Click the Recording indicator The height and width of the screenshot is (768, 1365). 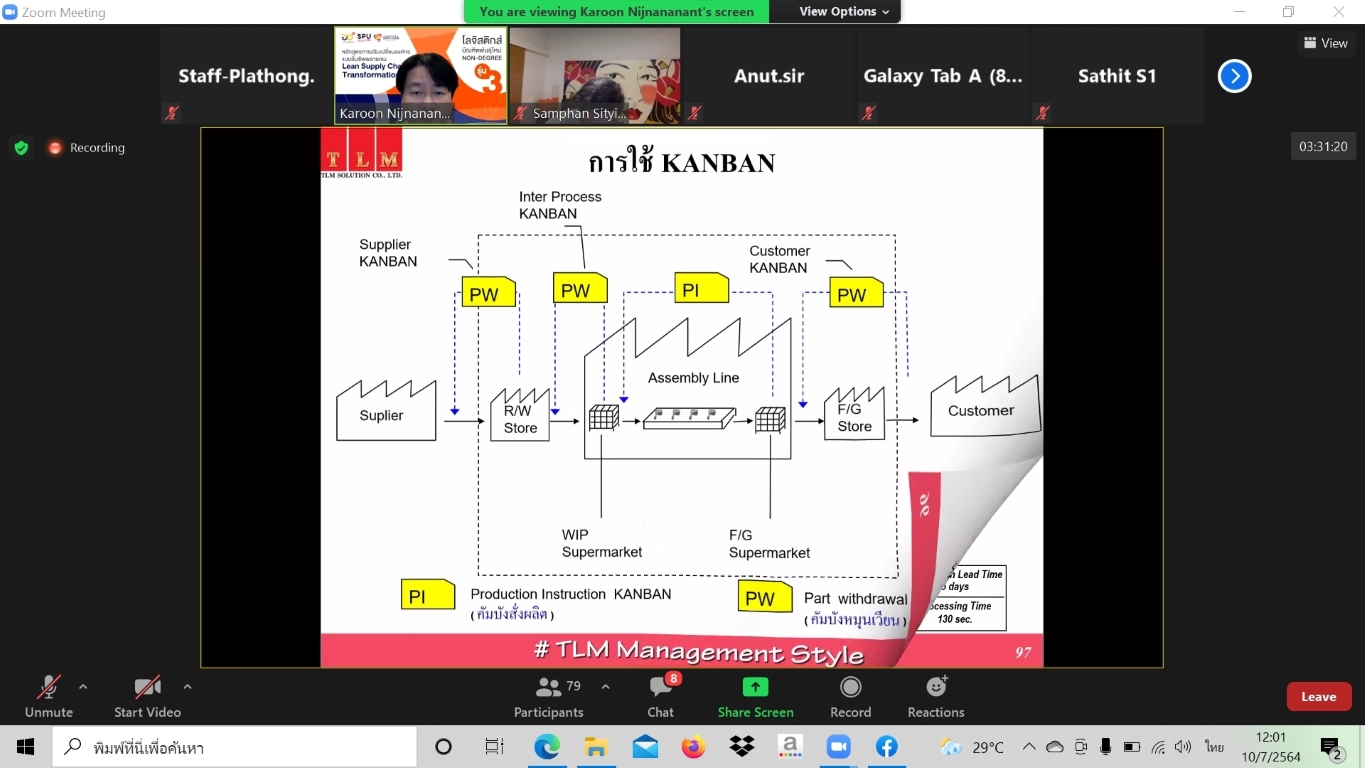tap(87, 148)
